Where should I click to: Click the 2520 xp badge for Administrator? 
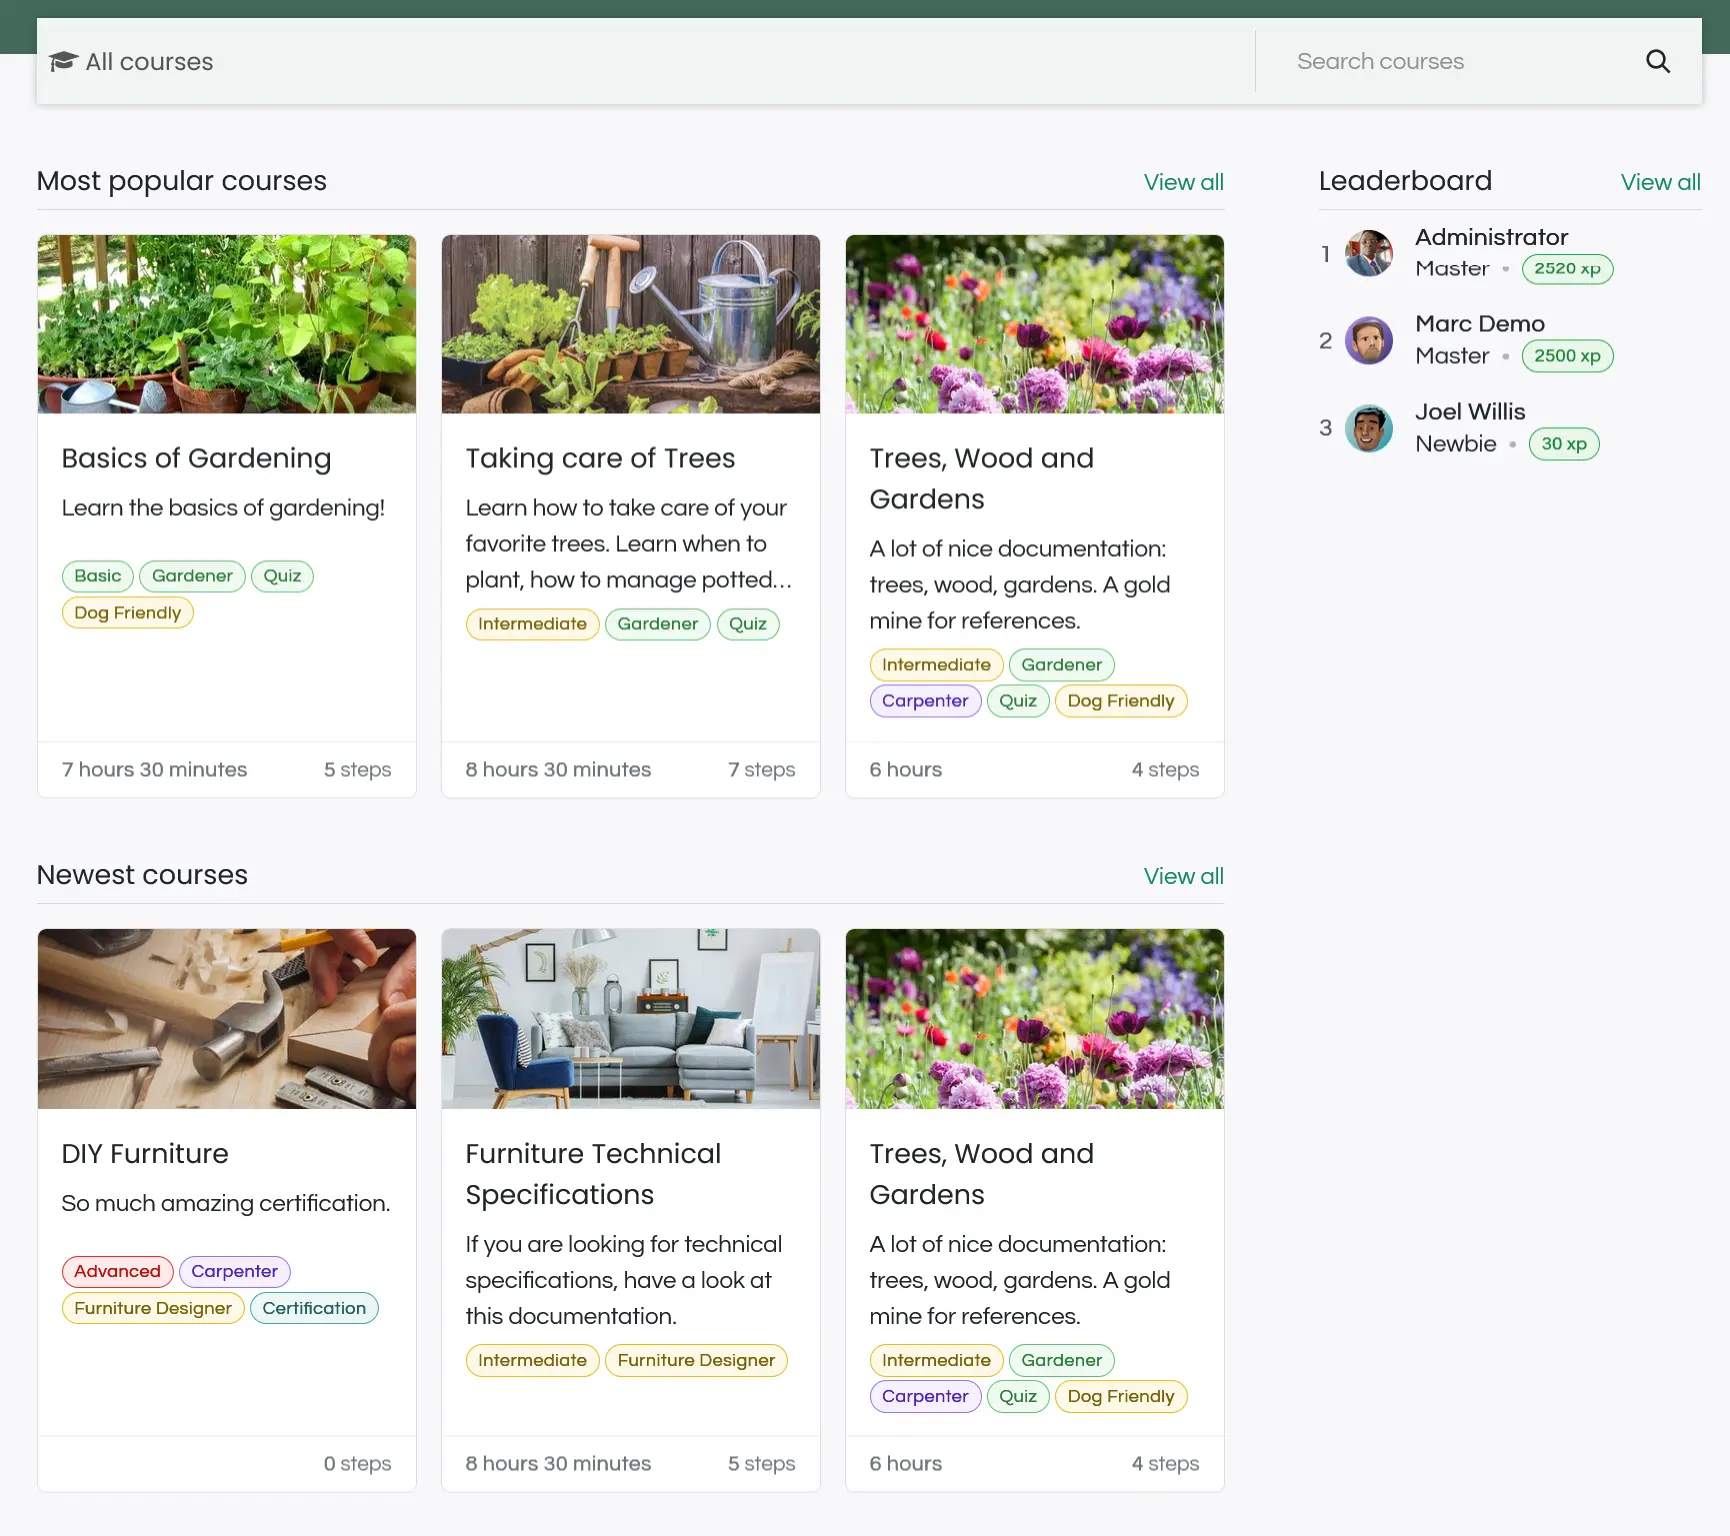coord(1566,269)
